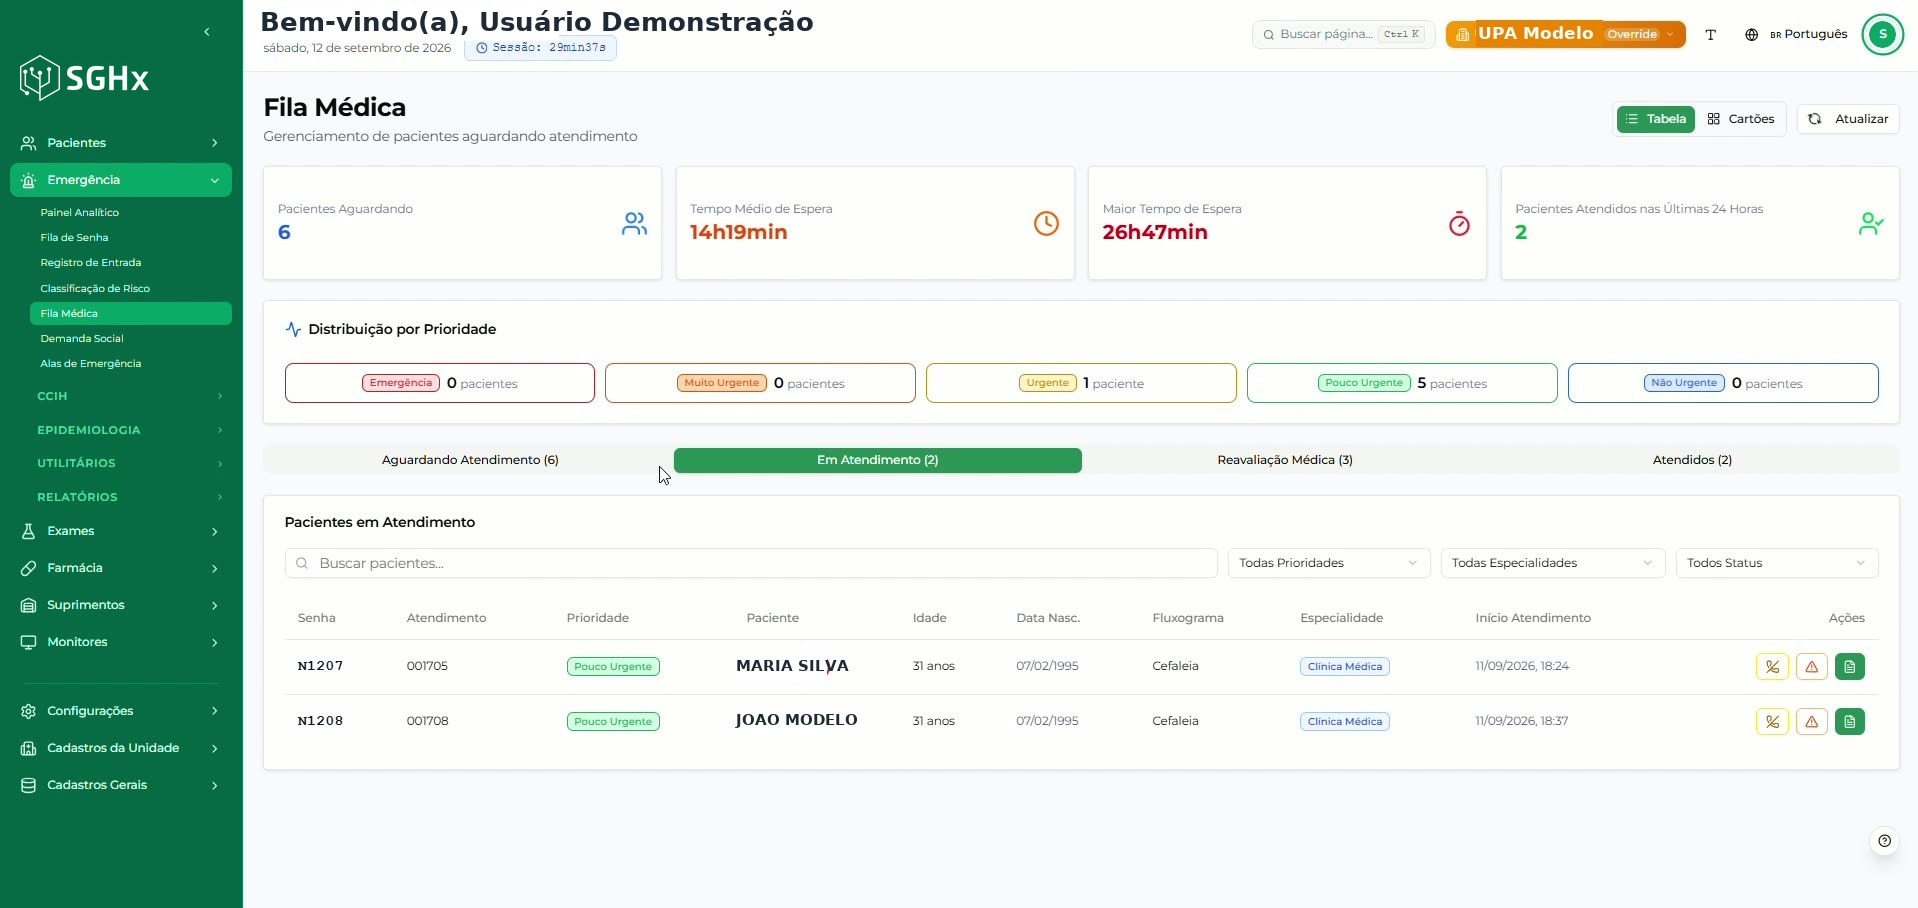The width and height of the screenshot is (1918, 908).
Task: Open Classificação de Risco in sidebar
Action: (x=130, y=288)
